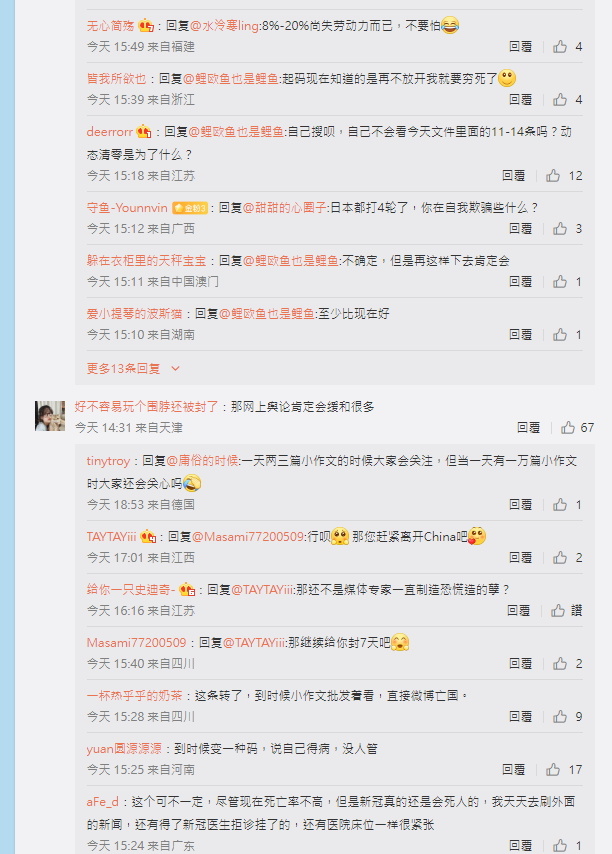Reply to Masami77200509's comment from 四川

[x=520, y=663]
